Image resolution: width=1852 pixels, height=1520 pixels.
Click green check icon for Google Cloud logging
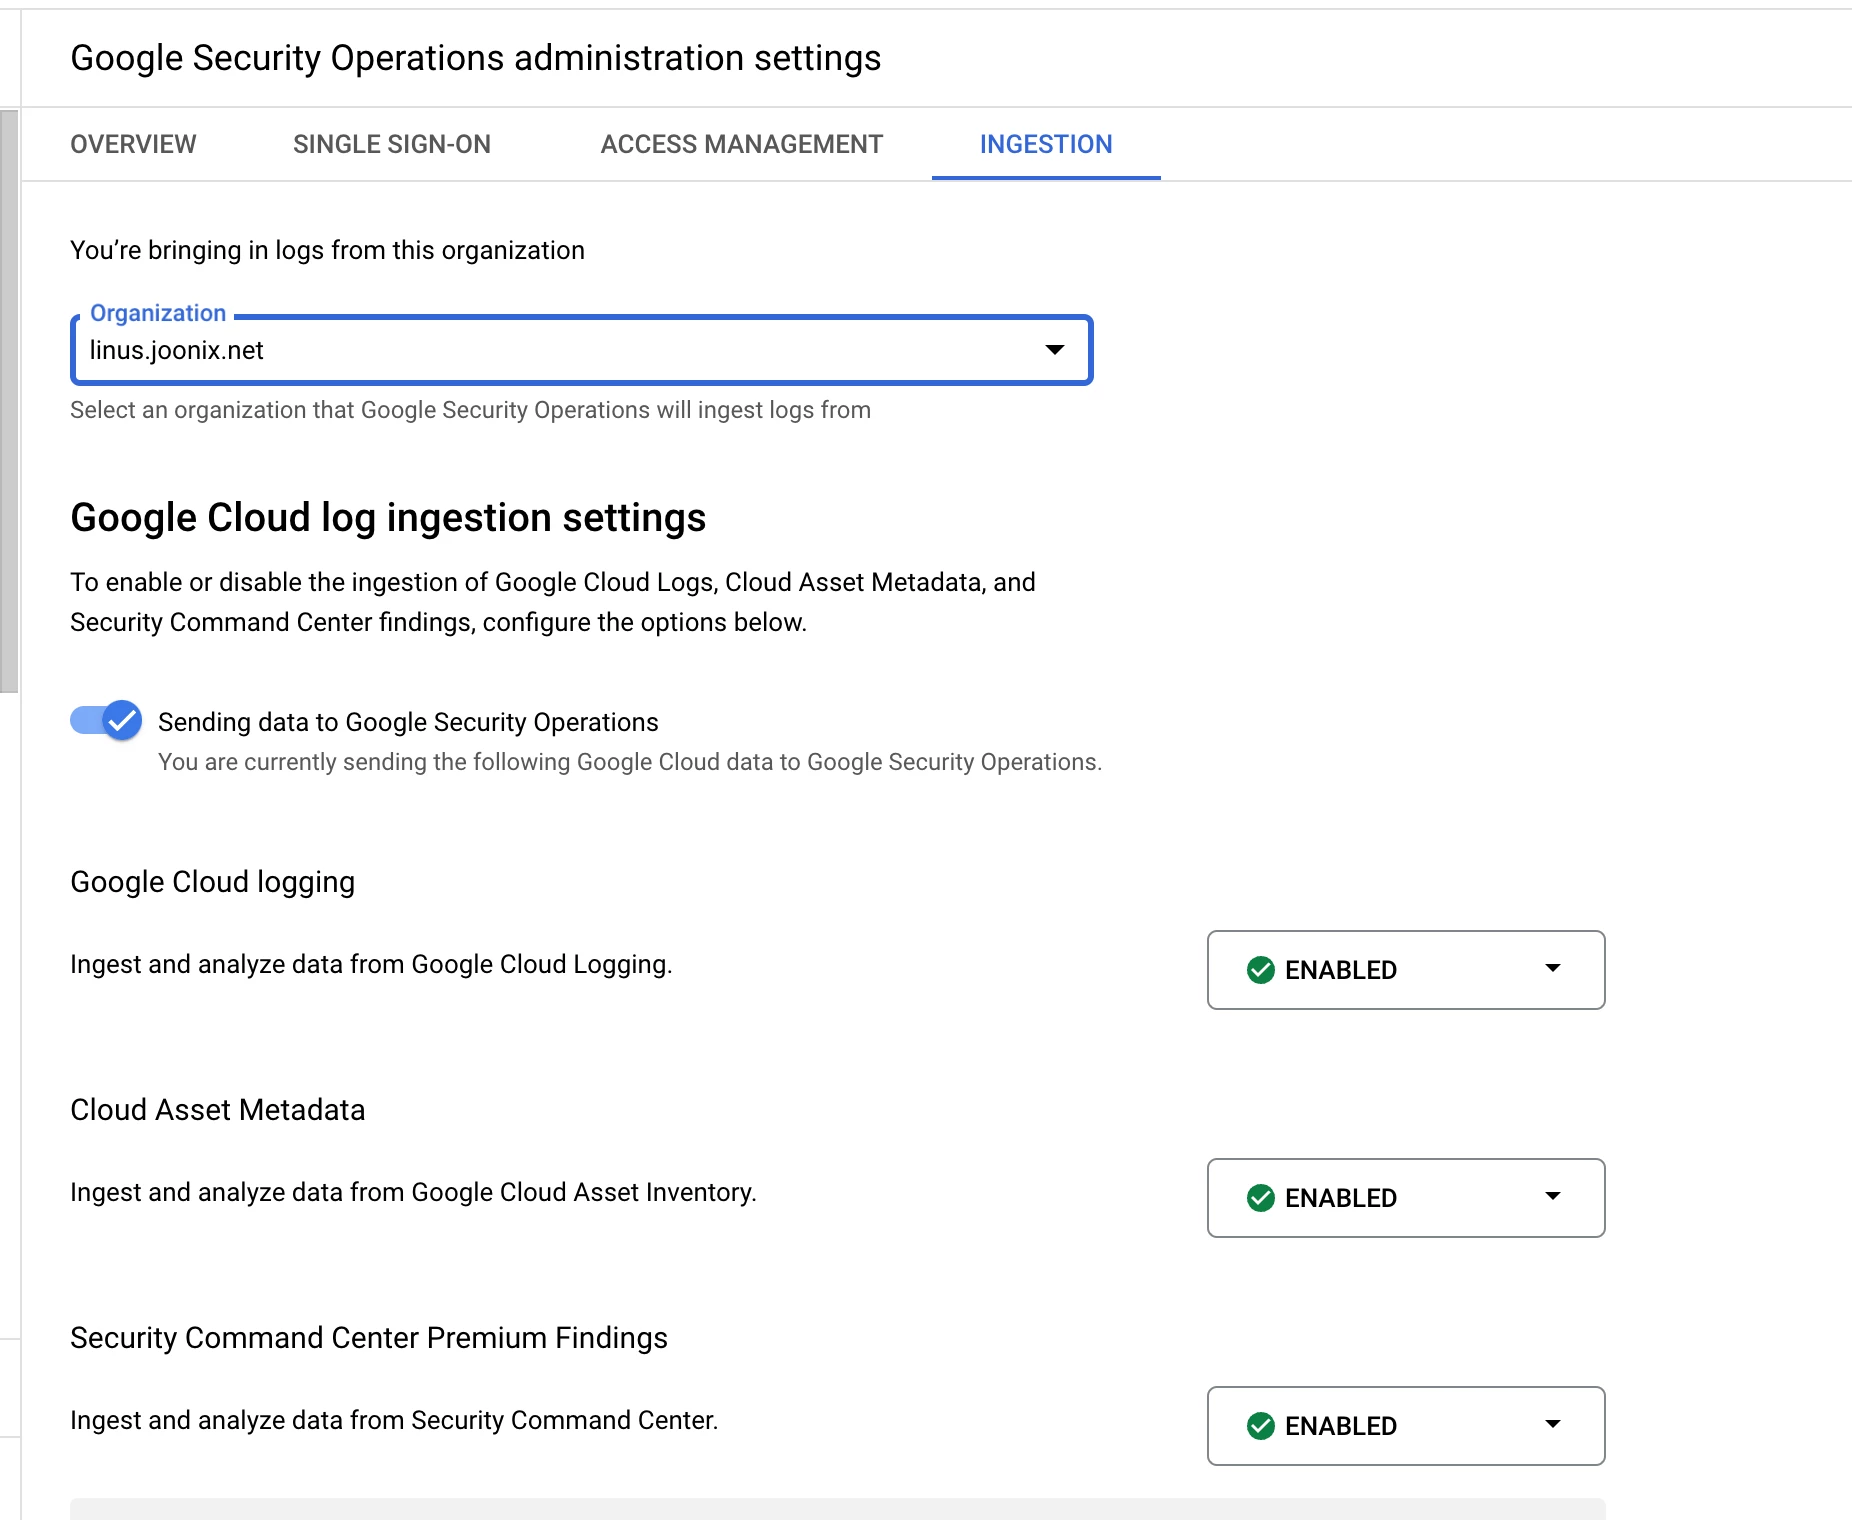tap(1261, 970)
